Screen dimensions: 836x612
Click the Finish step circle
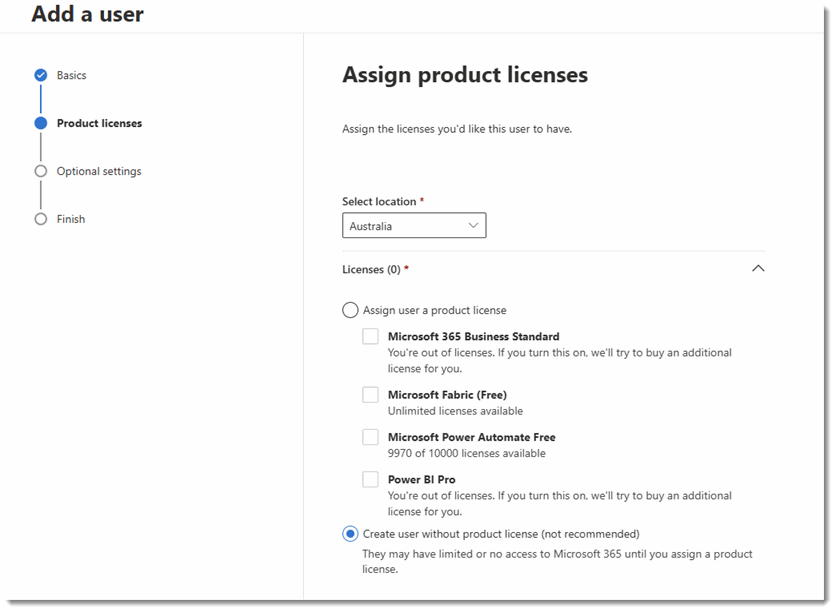41,219
